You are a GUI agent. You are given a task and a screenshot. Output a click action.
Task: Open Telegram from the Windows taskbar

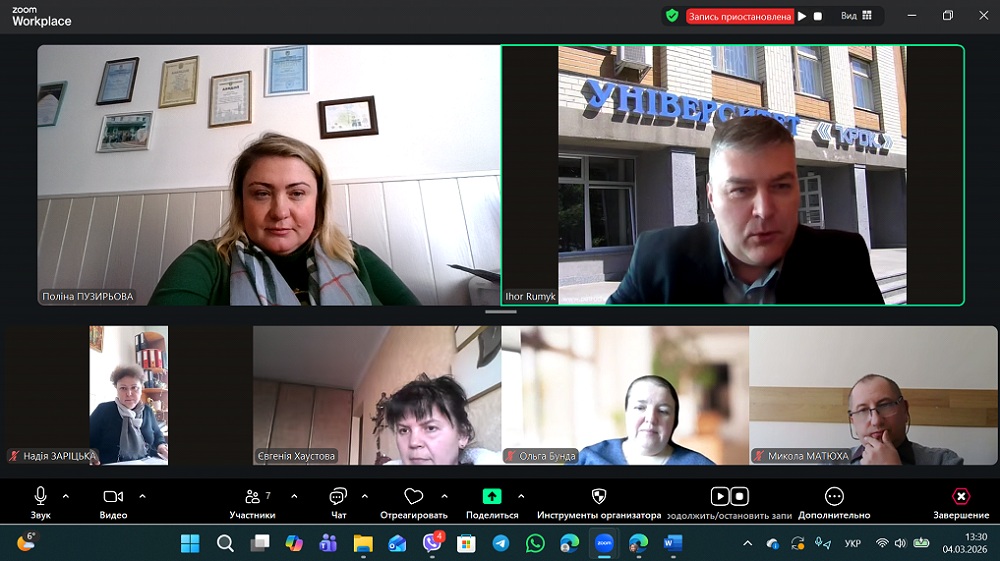tap(500, 543)
